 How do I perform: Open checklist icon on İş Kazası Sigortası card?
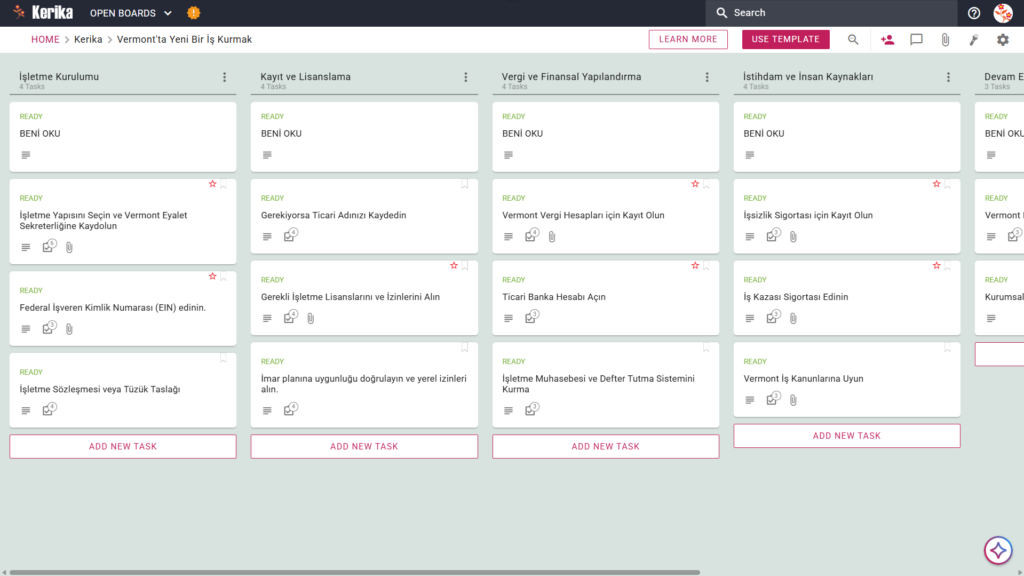pyautogui.click(x=773, y=317)
